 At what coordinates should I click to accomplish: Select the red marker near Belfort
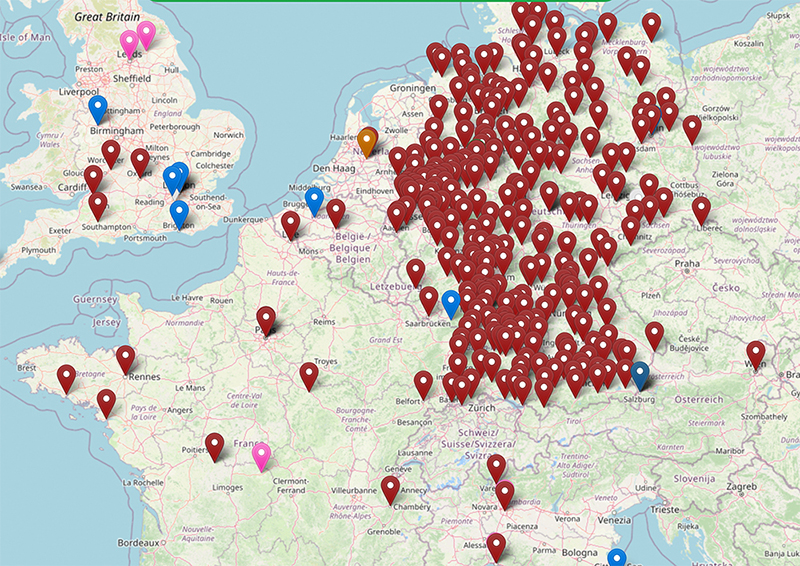[424, 384]
